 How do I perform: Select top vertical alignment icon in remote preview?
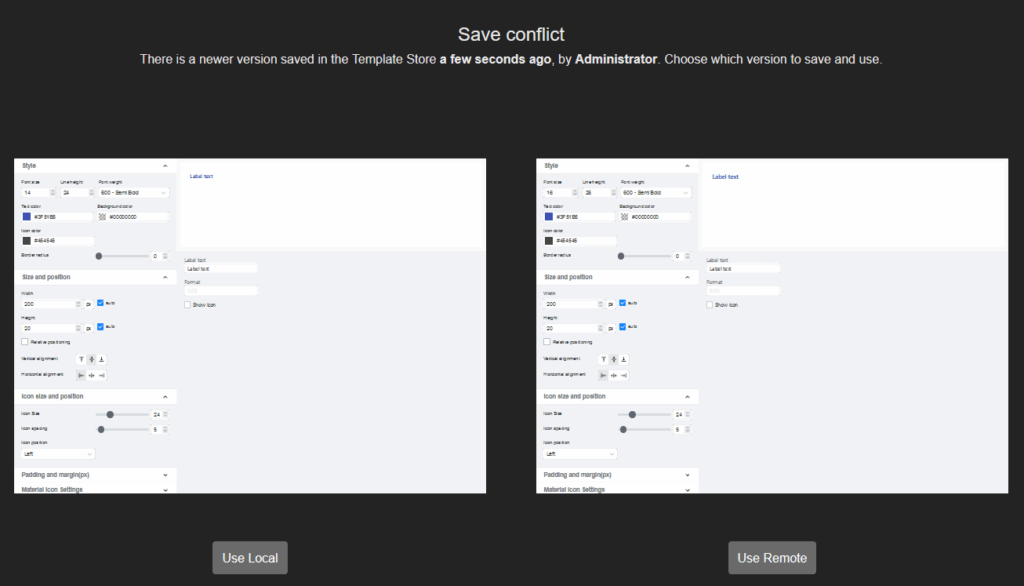(x=603, y=359)
